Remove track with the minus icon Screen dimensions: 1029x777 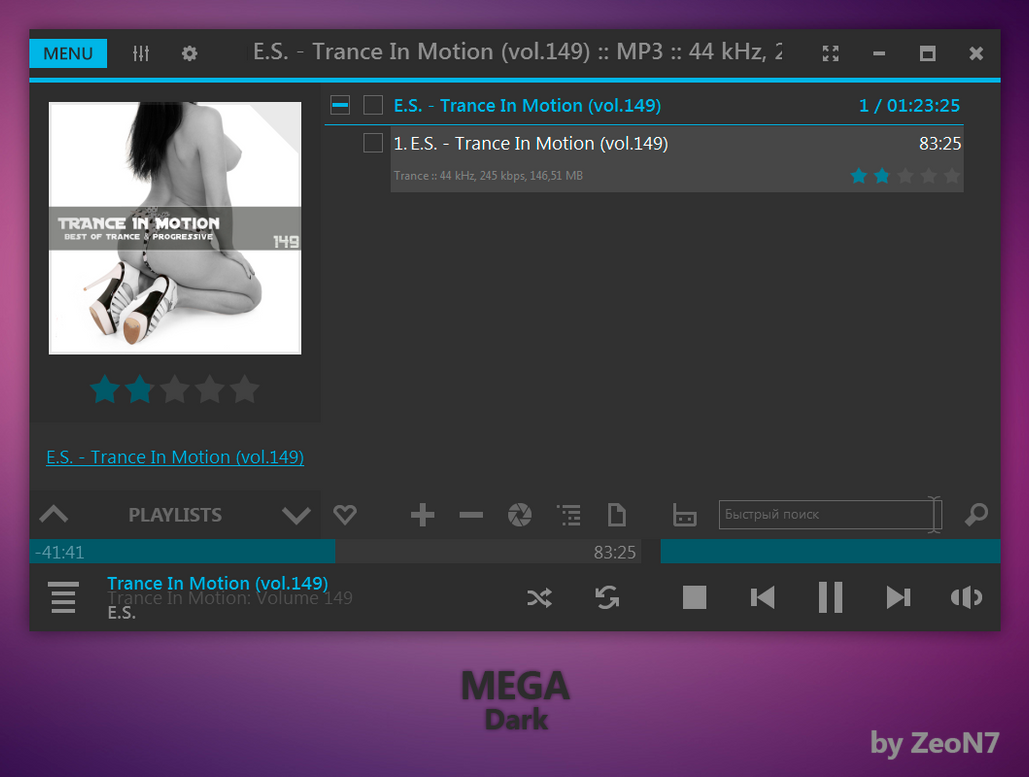pyautogui.click(x=471, y=515)
